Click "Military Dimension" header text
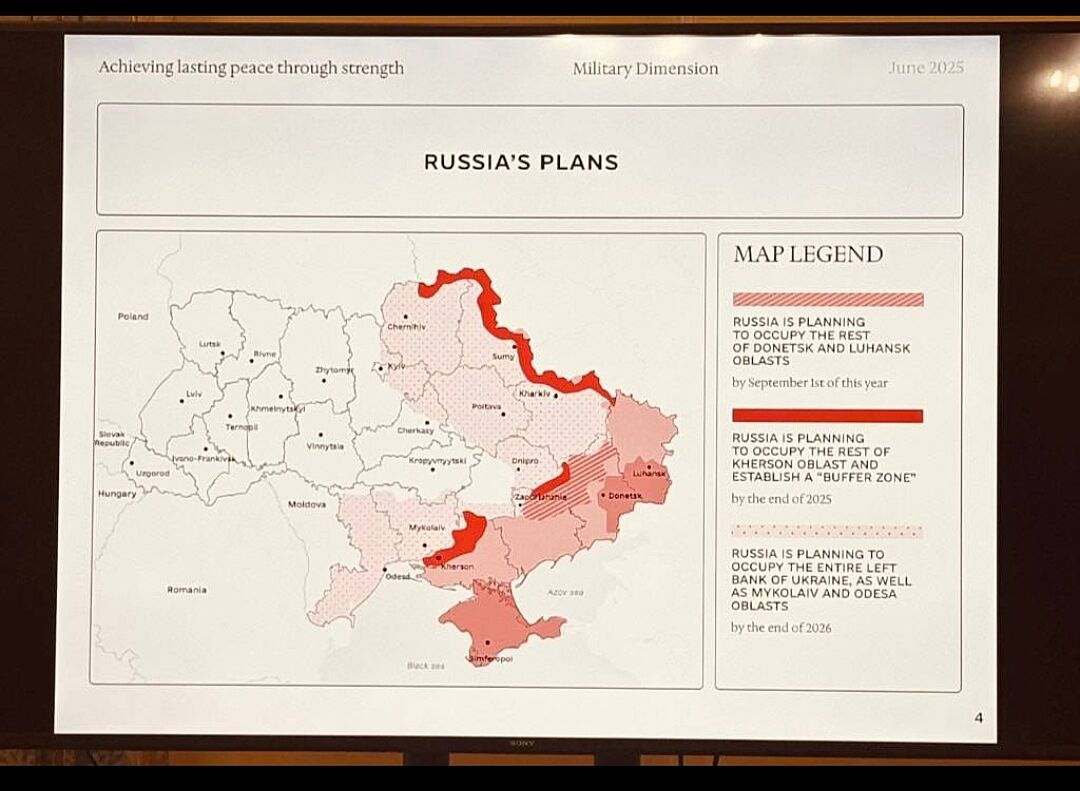The height and width of the screenshot is (791, 1080). [645, 69]
